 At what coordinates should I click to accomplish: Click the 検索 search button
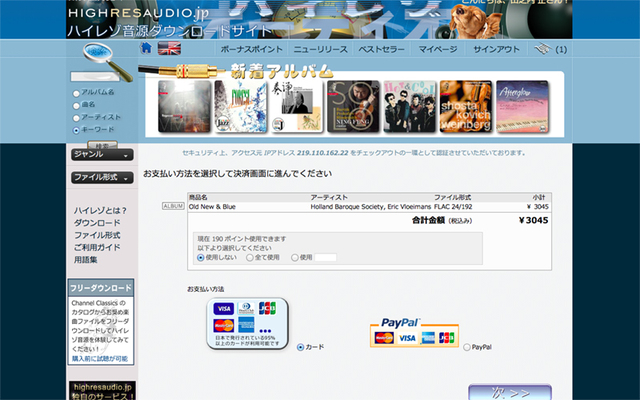pos(102,145)
